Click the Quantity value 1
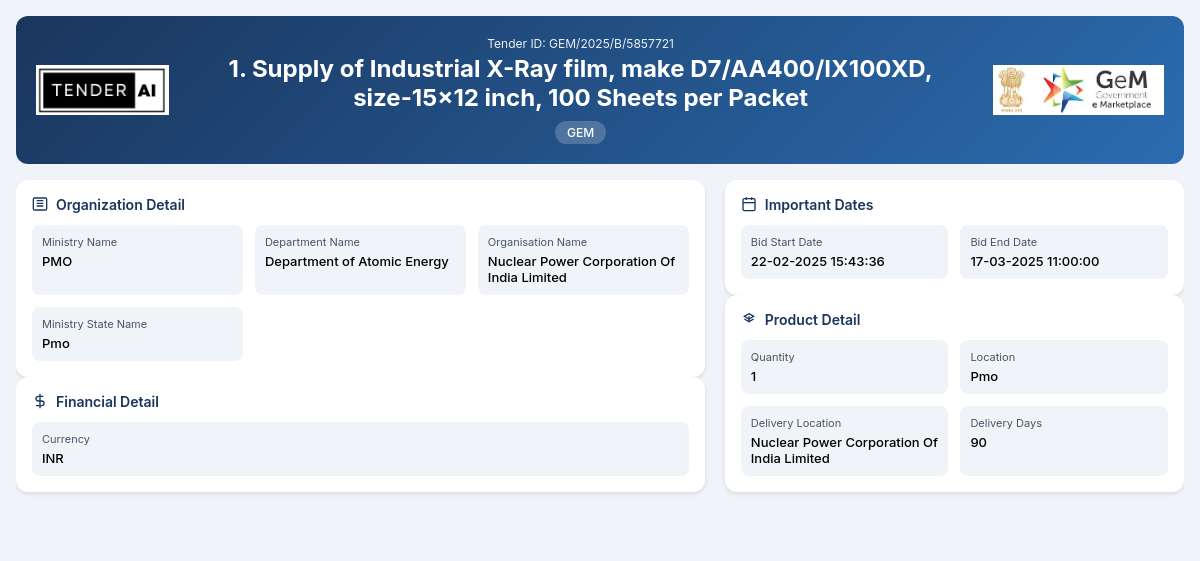 click(x=754, y=377)
